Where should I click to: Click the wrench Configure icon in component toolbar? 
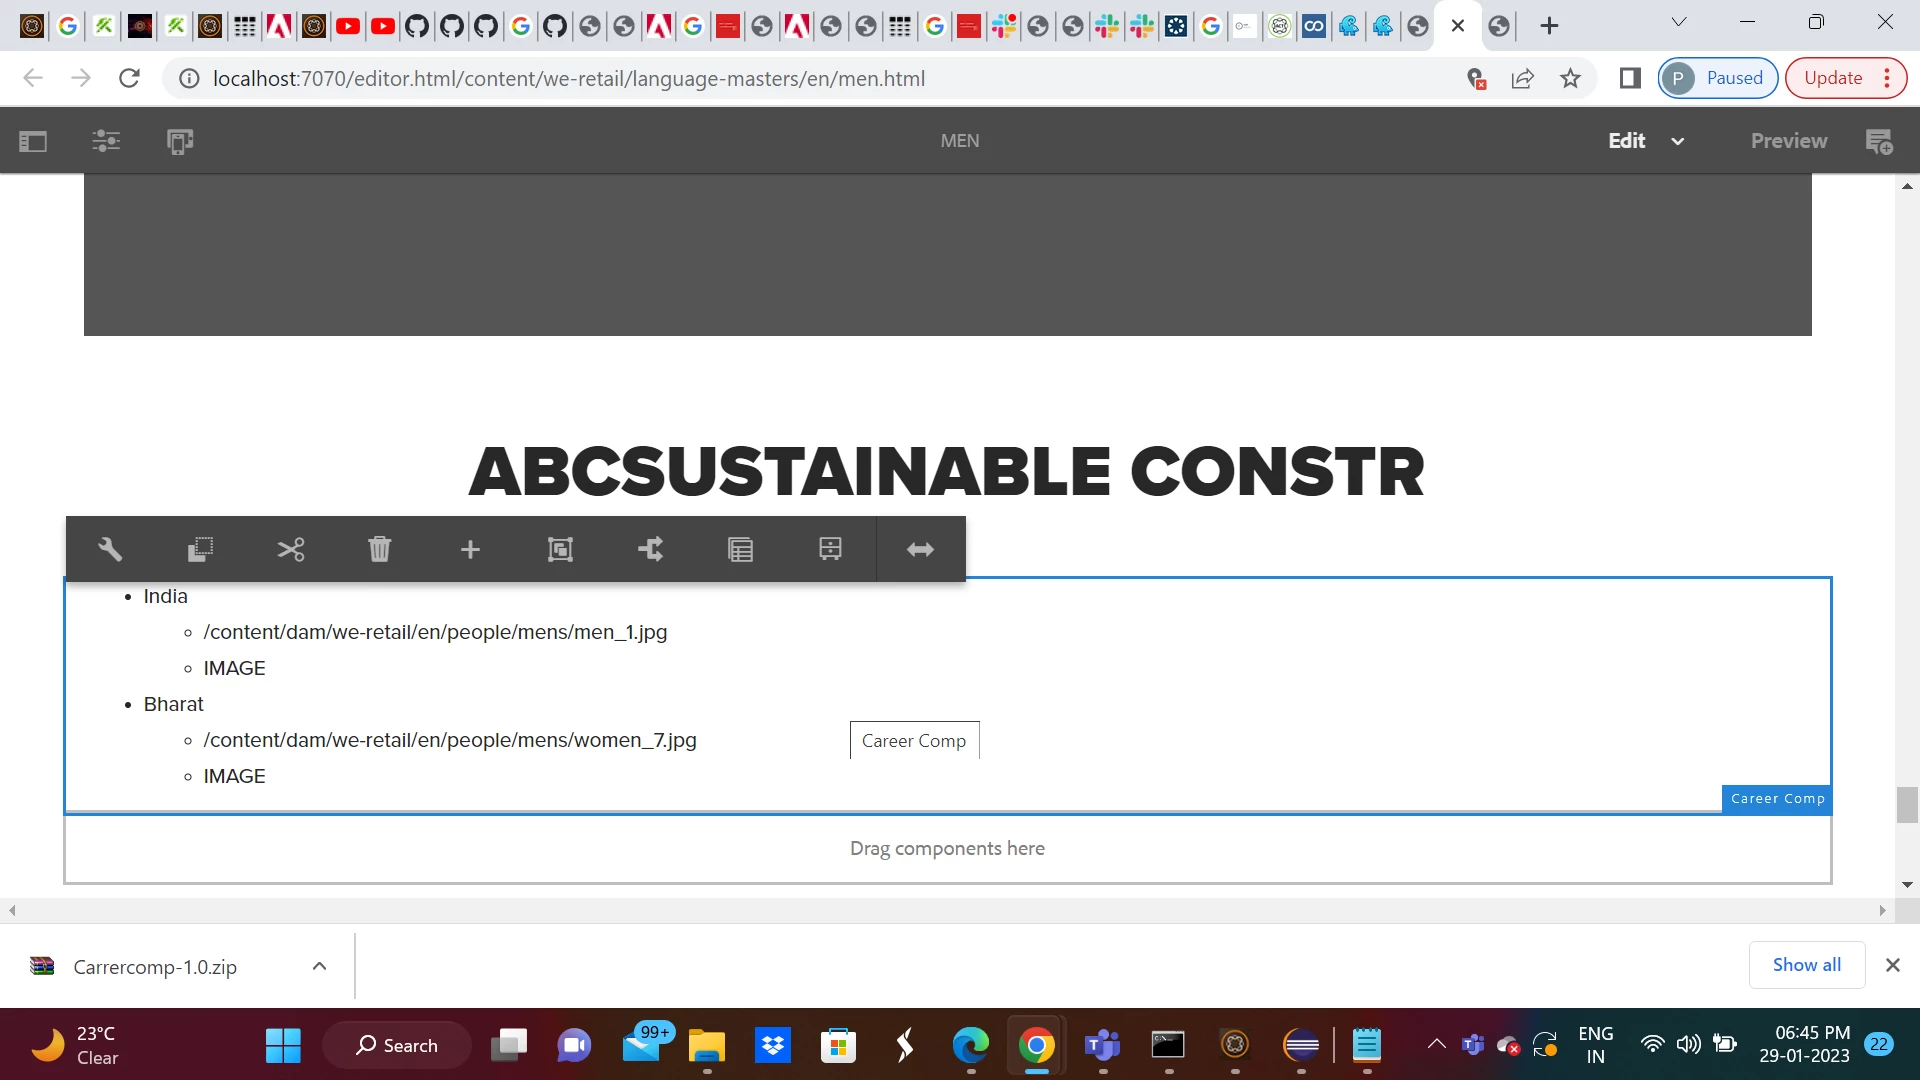(110, 549)
